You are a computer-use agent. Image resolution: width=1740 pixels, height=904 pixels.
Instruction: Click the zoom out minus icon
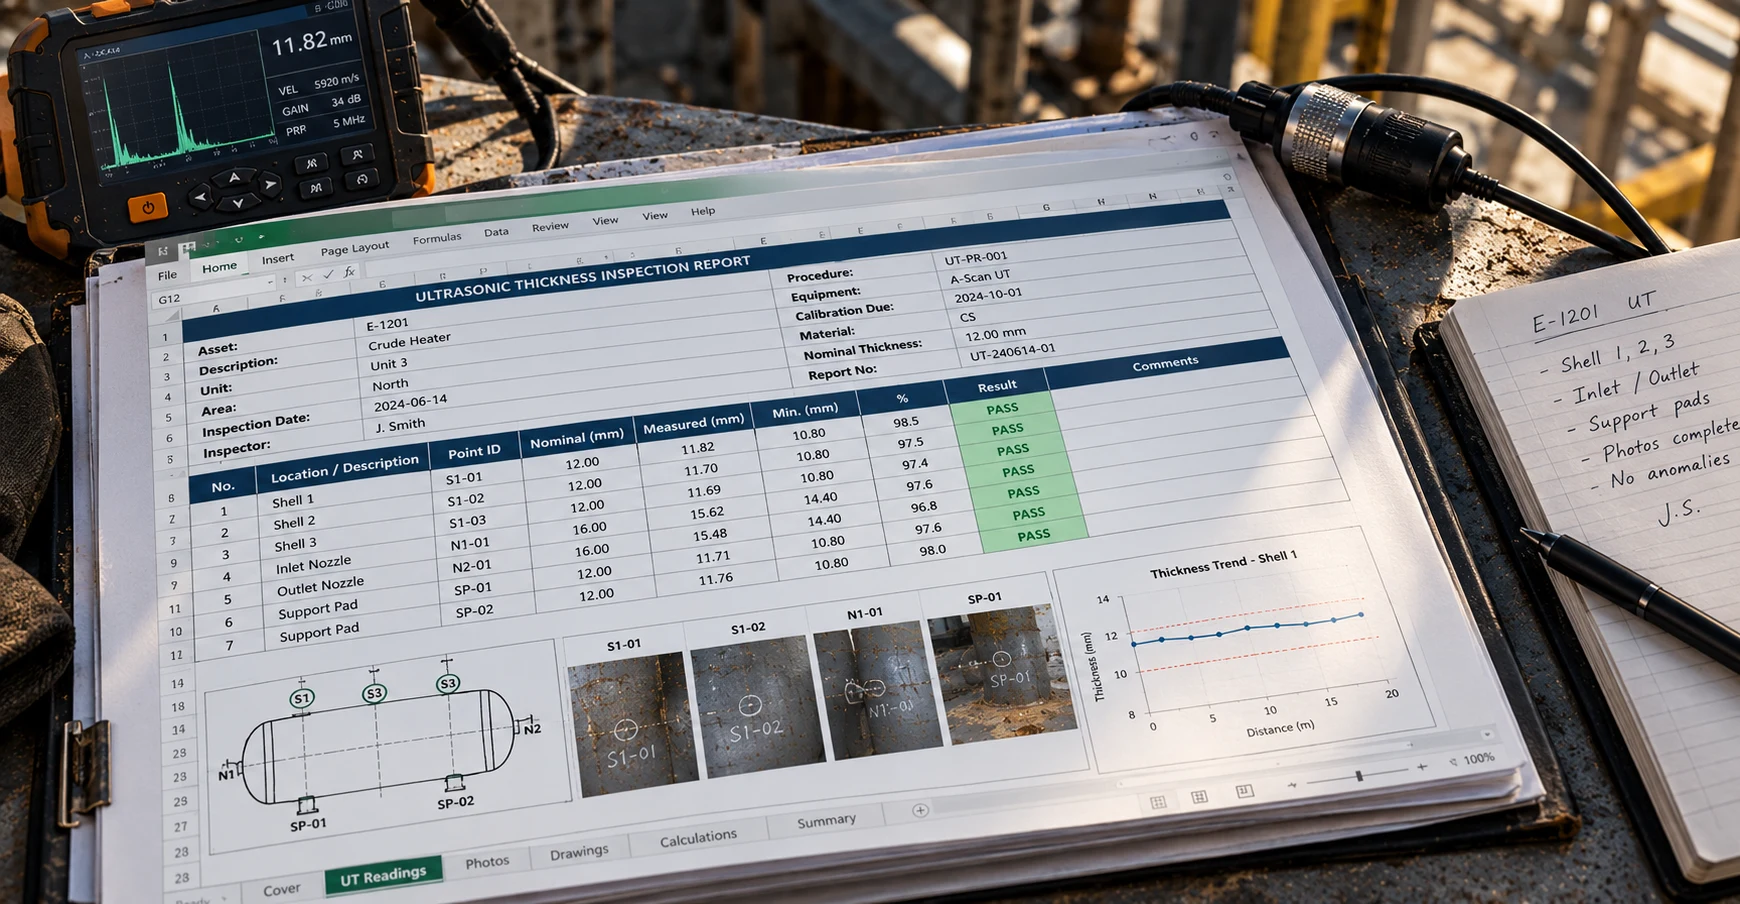[x=1292, y=785]
